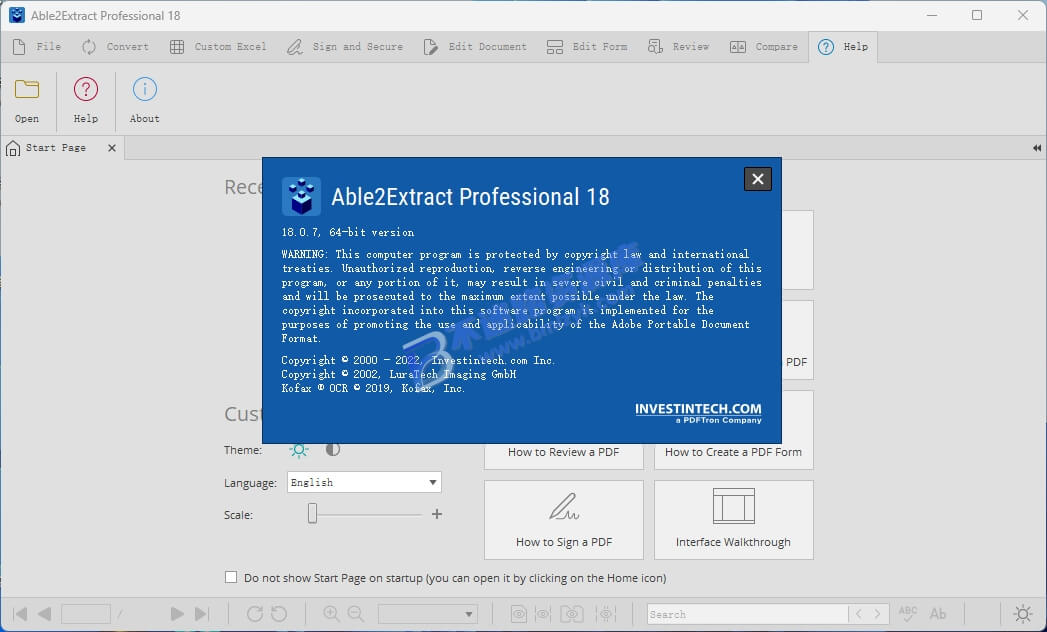Image resolution: width=1047 pixels, height=632 pixels.
Task: Open the About info icon
Action: click(144, 90)
